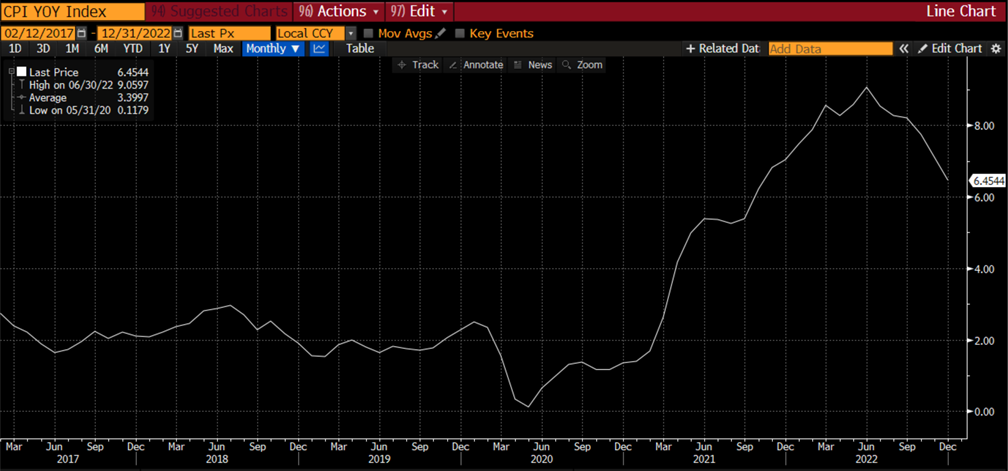Open the start date calendar picker
This screenshot has height=471, width=1008.
click(x=81, y=33)
